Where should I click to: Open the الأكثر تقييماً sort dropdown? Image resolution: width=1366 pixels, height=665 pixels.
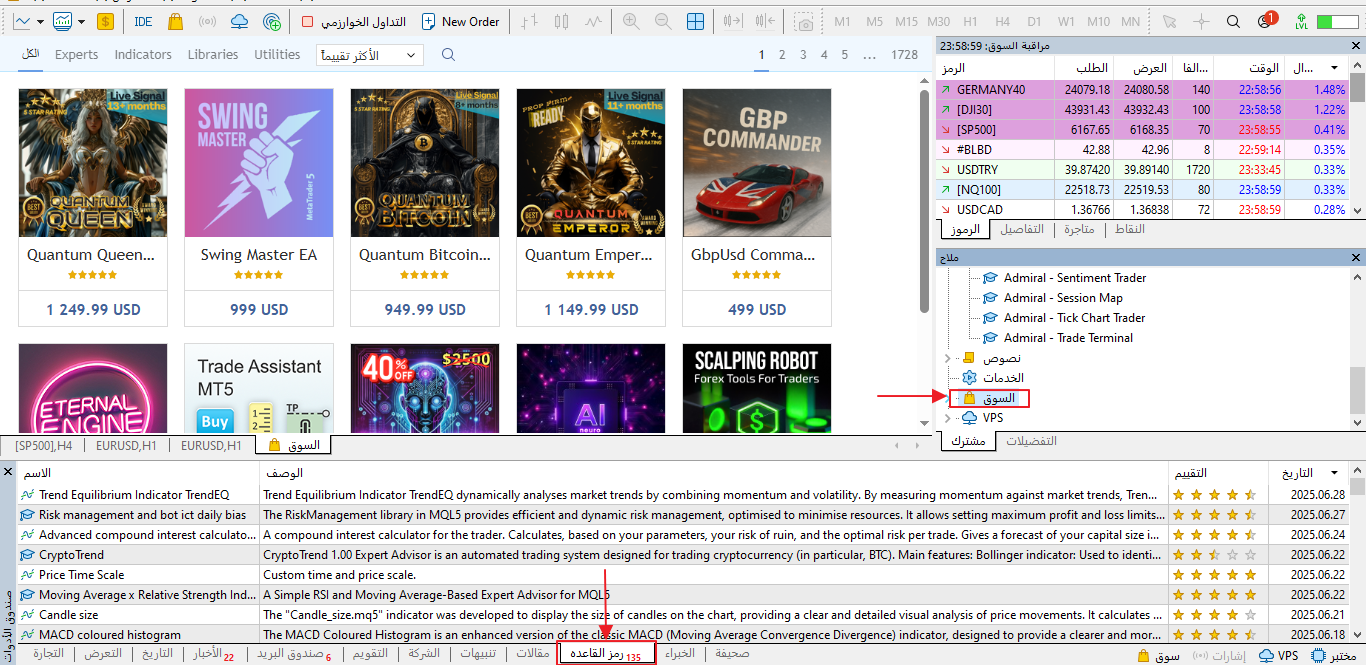(x=369, y=55)
